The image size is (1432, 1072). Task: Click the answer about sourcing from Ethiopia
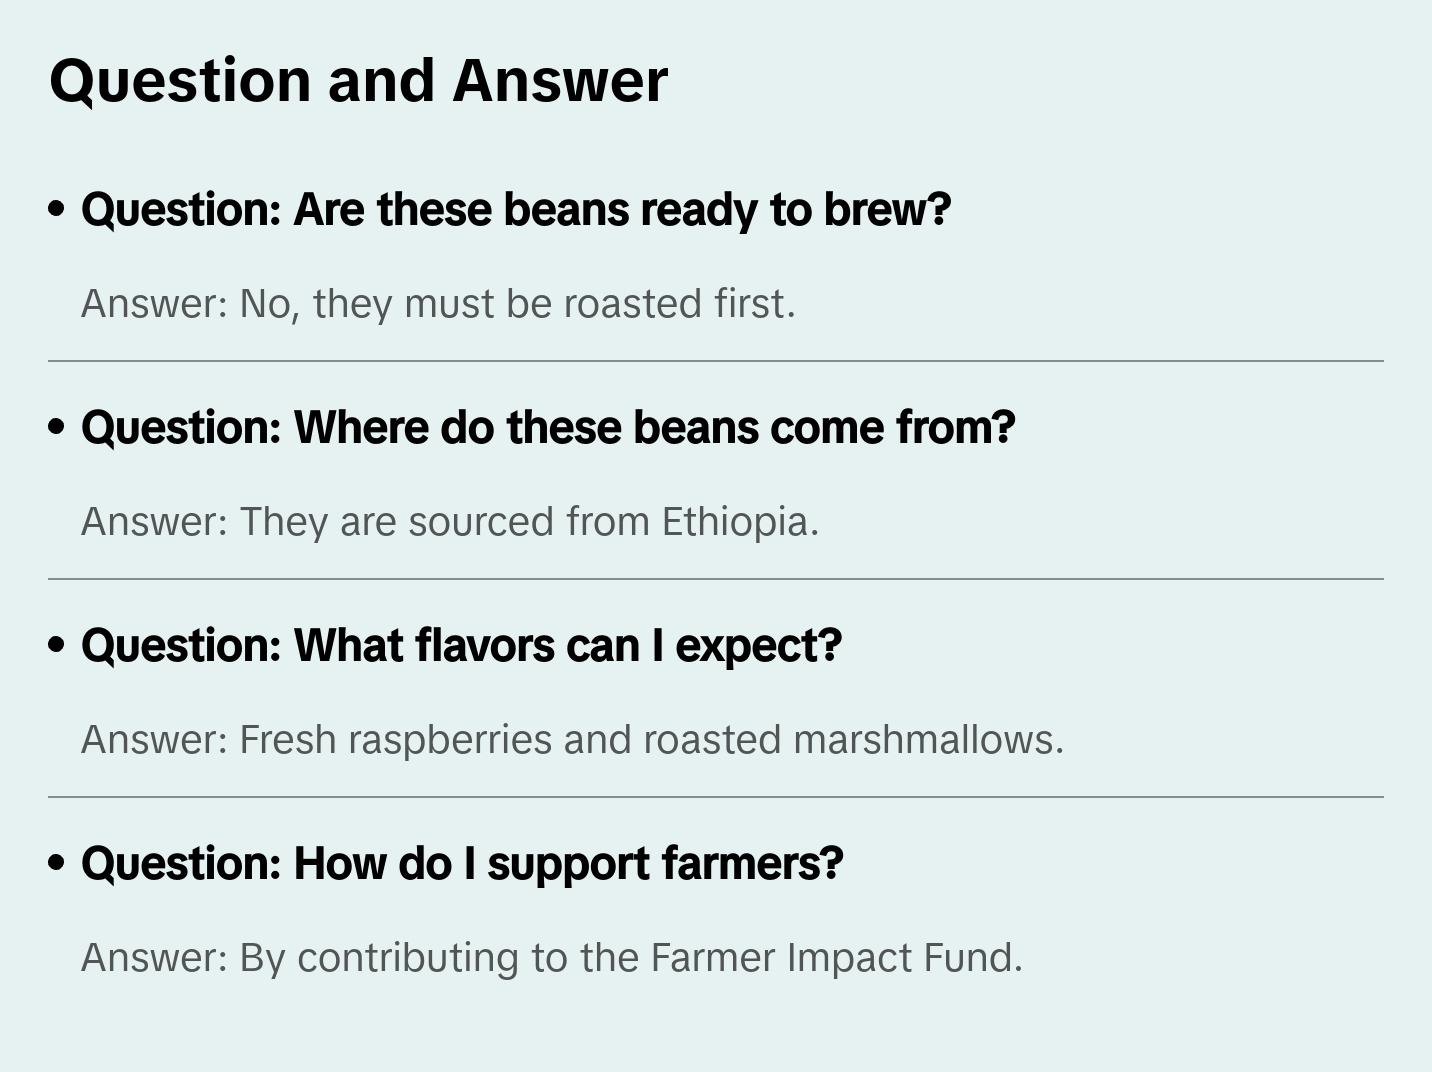(450, 522)
